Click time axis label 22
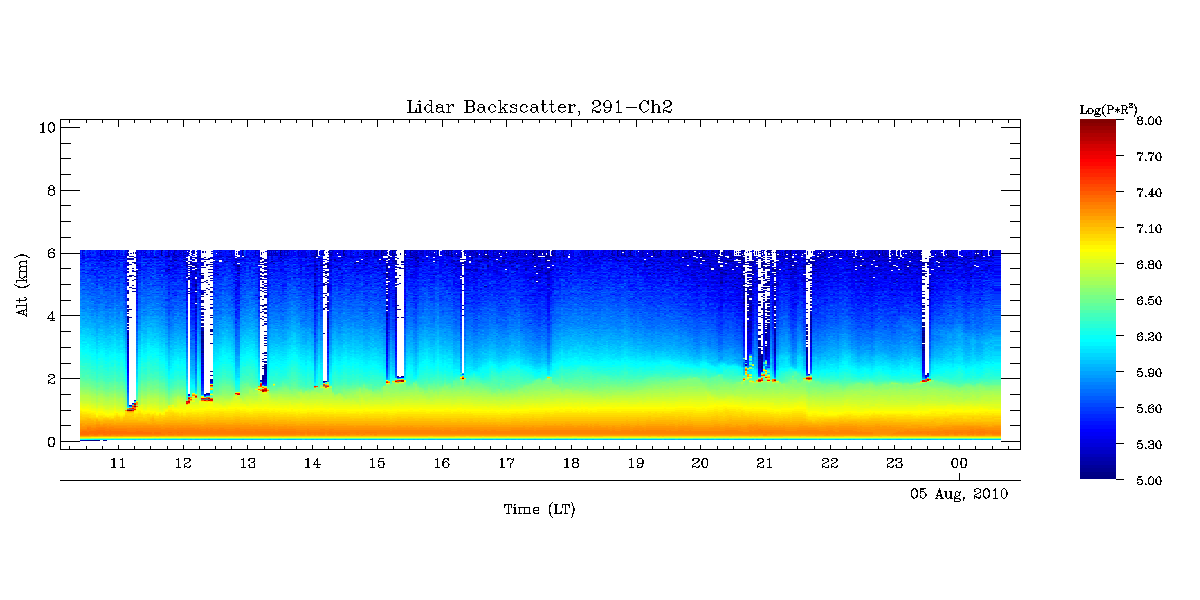Image resolution: width=1200 pixels, height=600 pixels. point(830,464)
